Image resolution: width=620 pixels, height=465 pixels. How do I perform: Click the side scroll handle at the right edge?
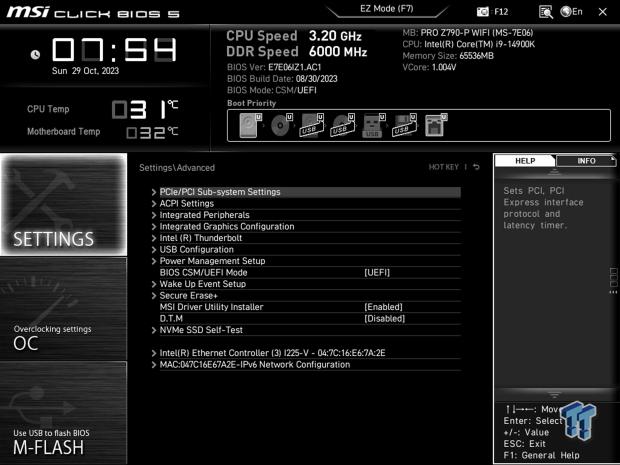click(x=613, y=280)
